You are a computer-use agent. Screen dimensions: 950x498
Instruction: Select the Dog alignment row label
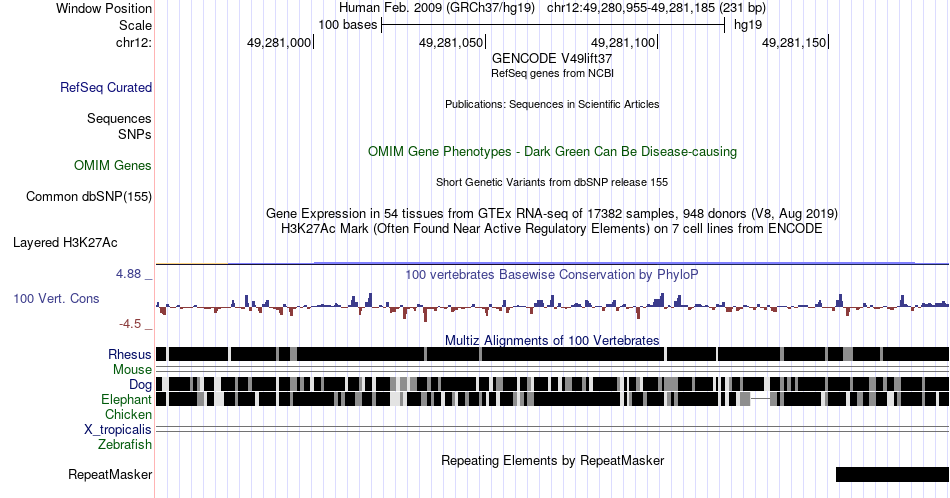[140, 385]
